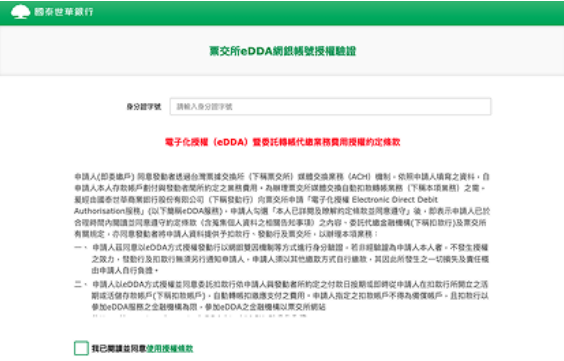Viewport: 564px width, 361px height.
Task: Click the Cathay United Bank tree logo
Action: (x=20, y=12)
